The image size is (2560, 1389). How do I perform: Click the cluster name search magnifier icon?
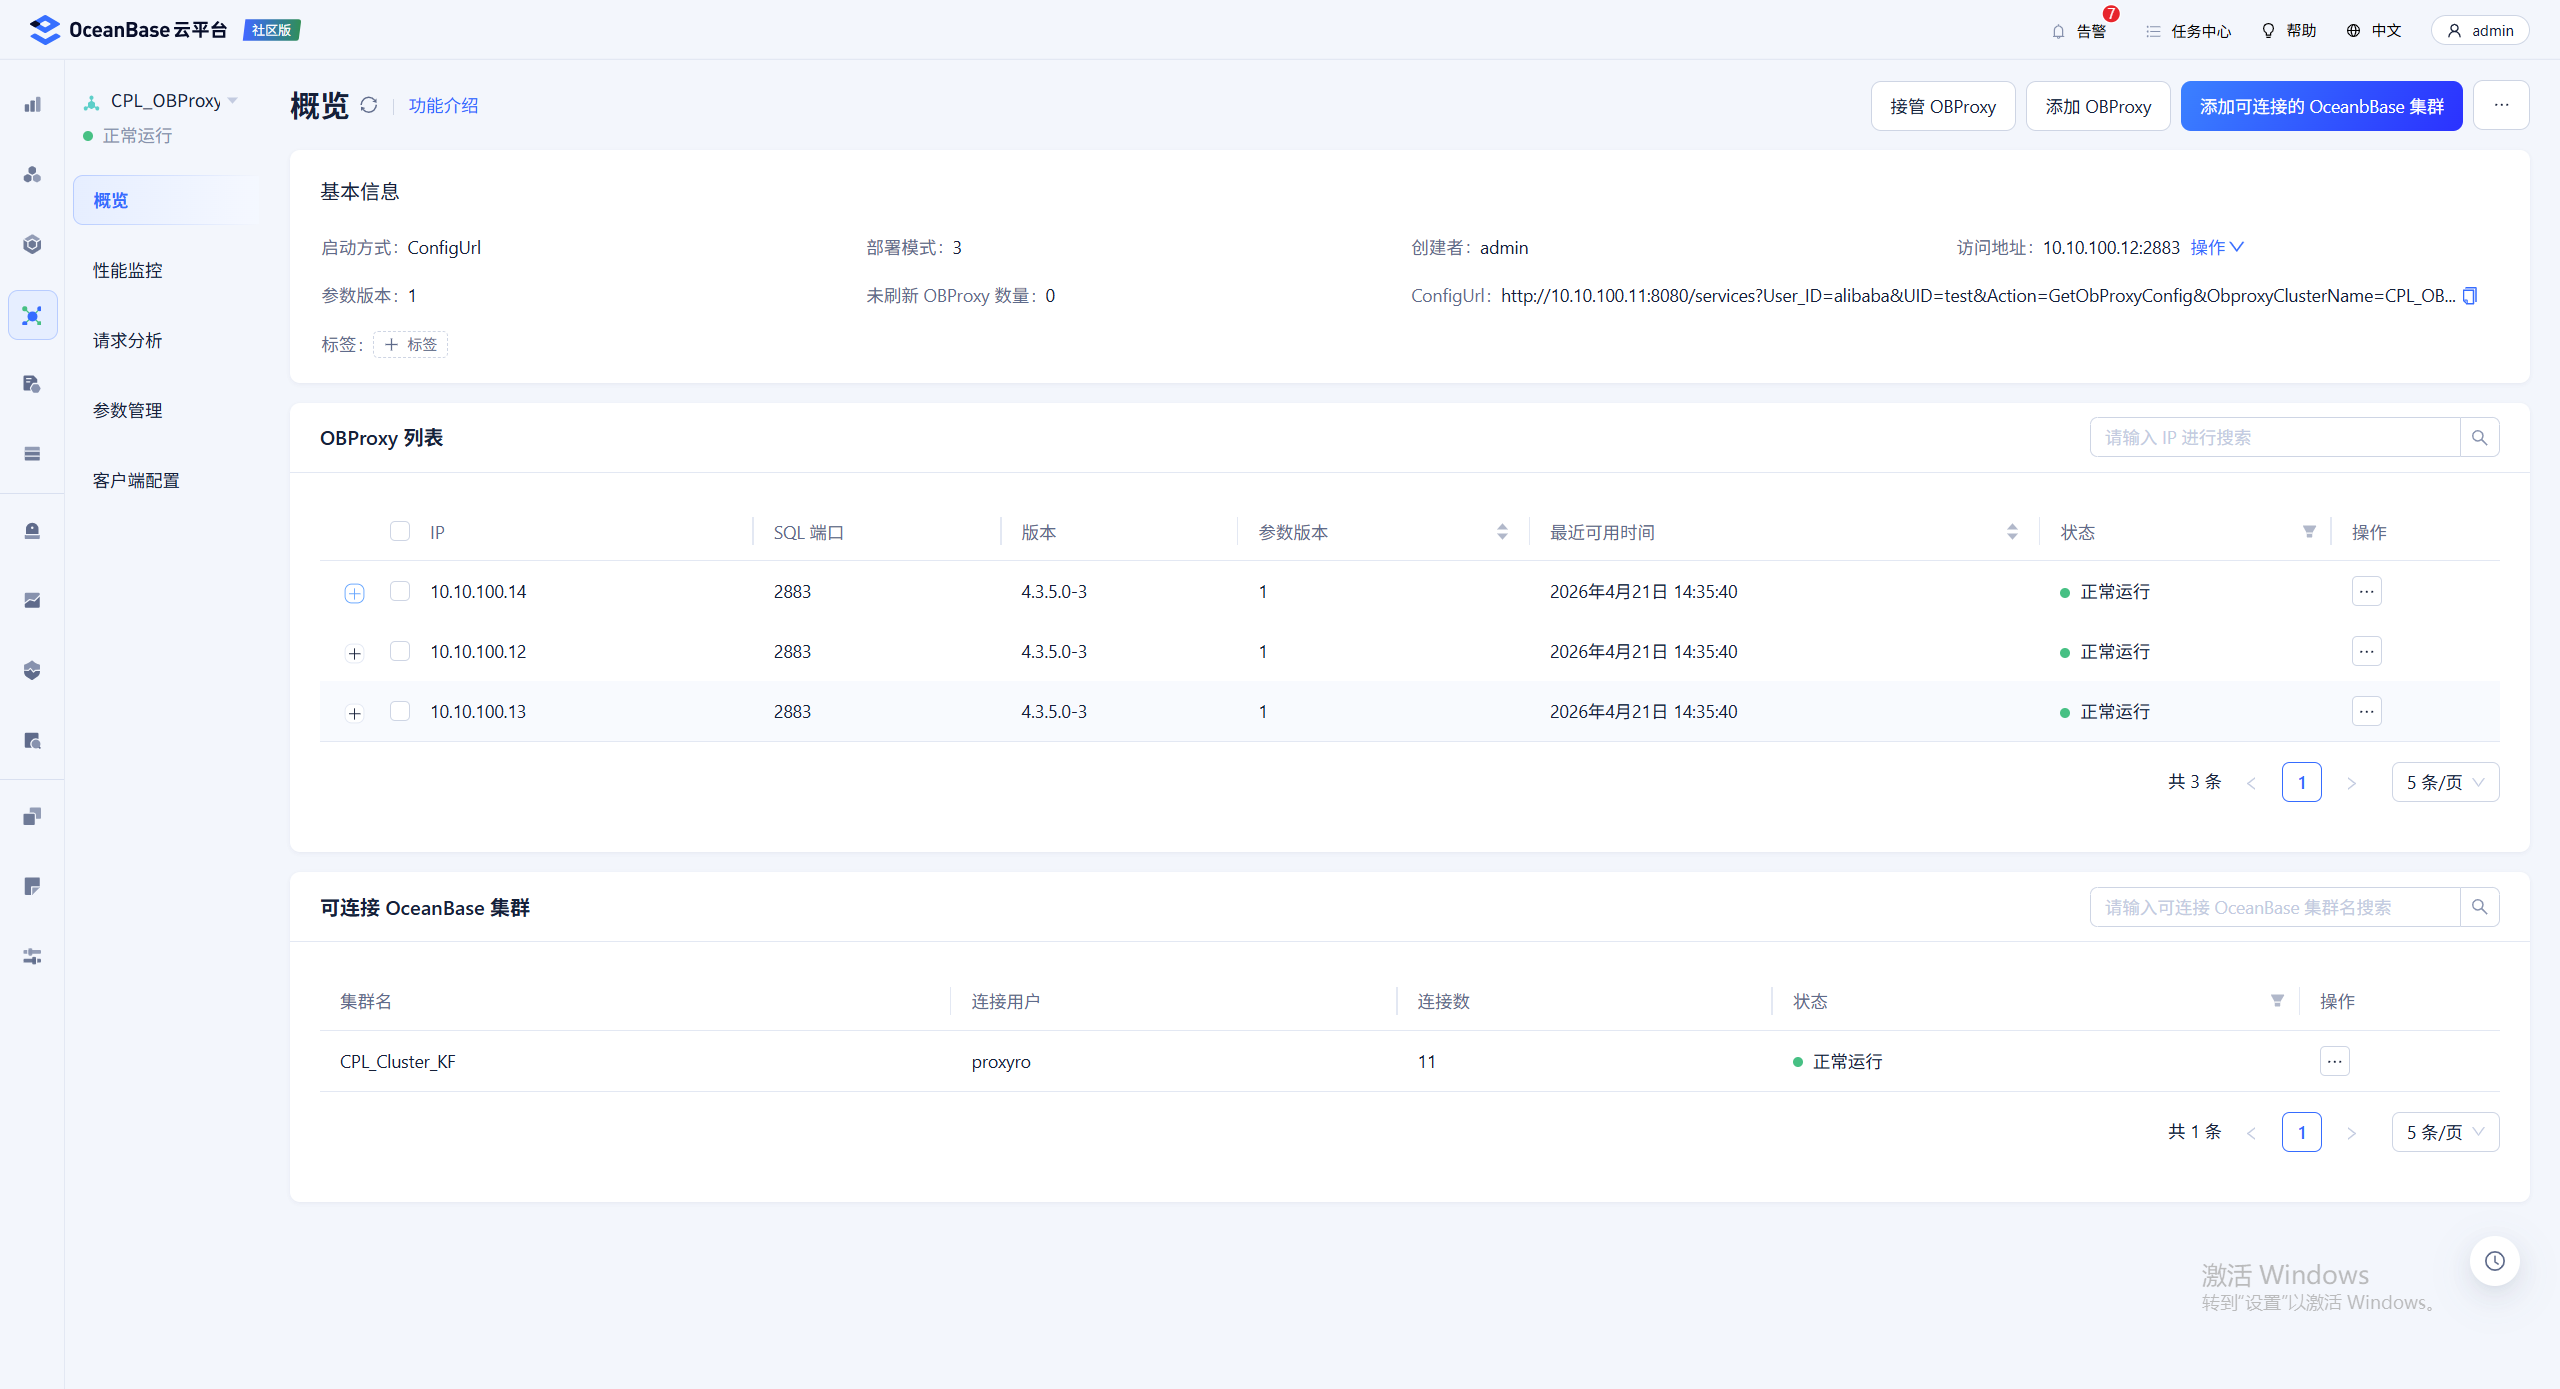2479,907
